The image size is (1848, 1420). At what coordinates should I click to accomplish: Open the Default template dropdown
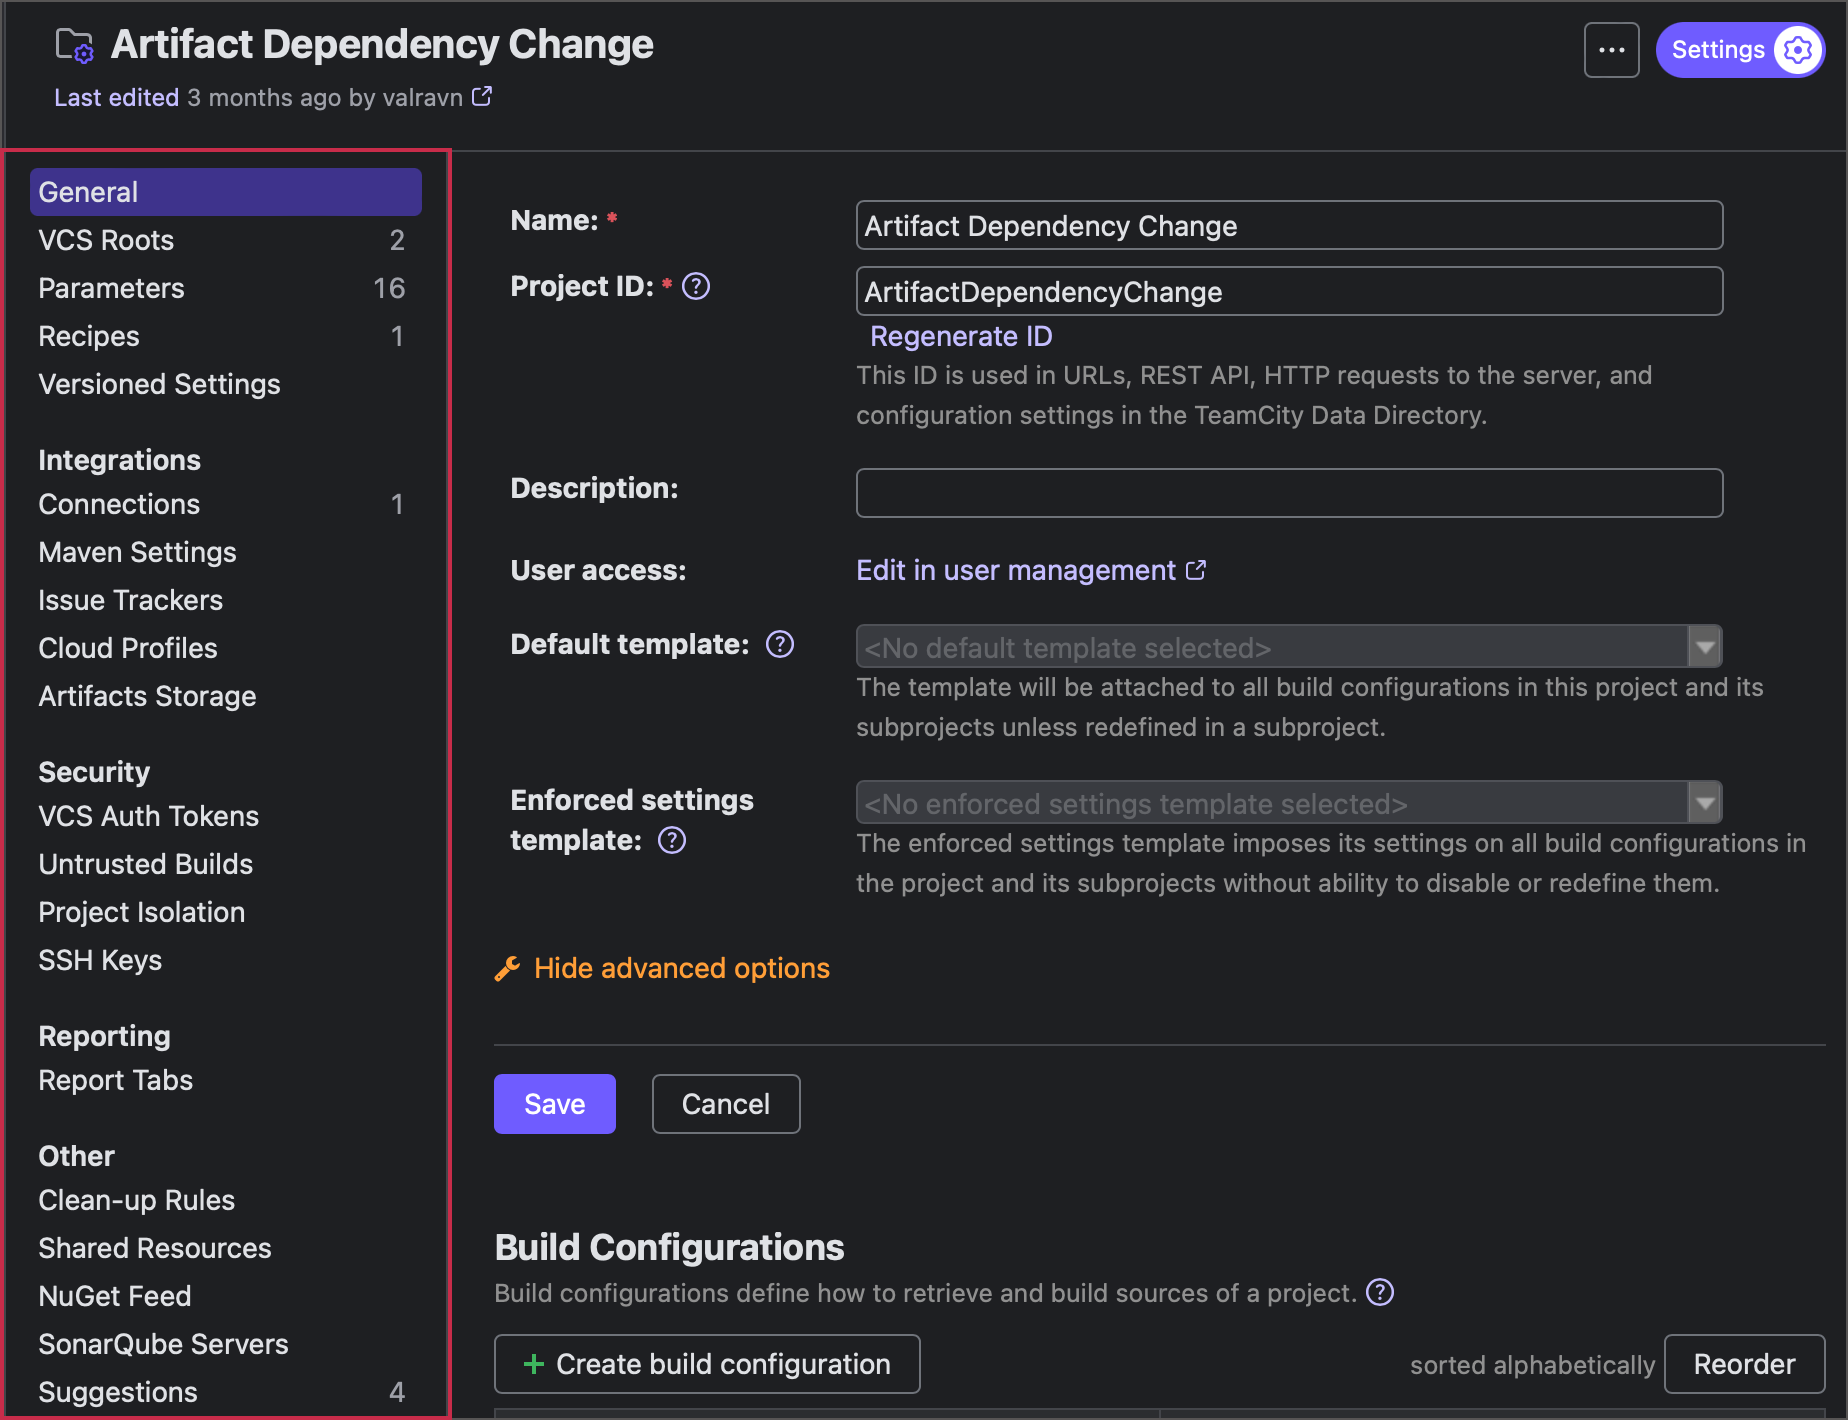[1705, 646]
